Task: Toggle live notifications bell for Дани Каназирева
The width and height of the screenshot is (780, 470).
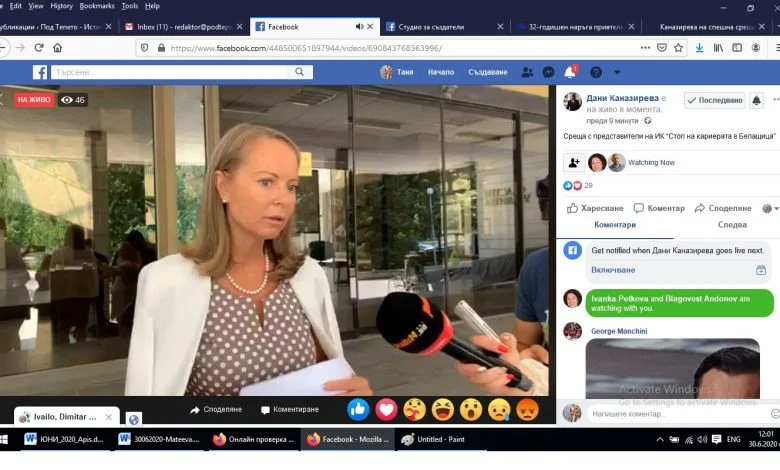Action: coord(756,100)
